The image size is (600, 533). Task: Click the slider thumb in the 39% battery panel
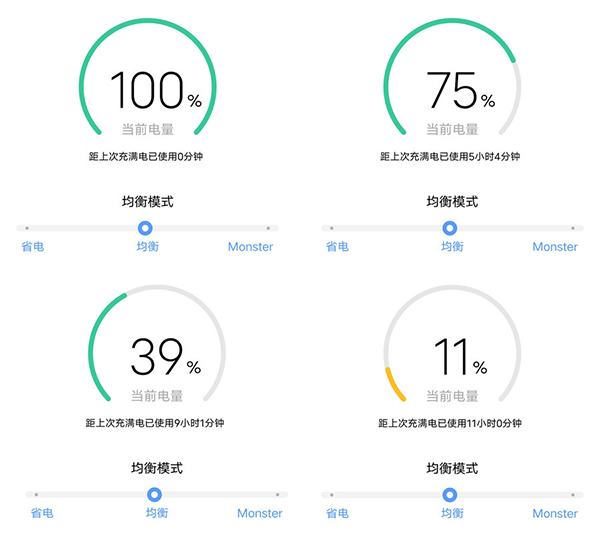pos(154,494)
